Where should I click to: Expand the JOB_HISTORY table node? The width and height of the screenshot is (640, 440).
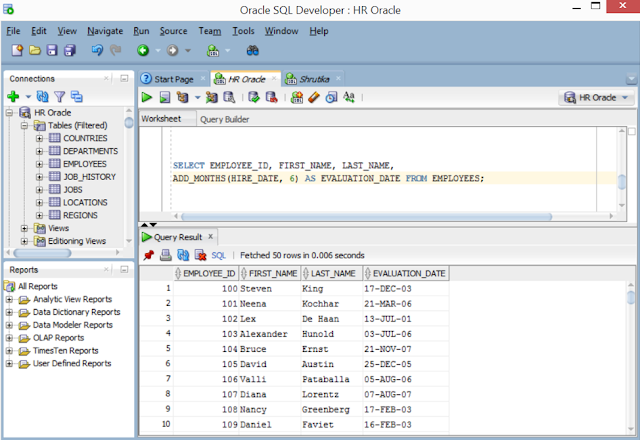pos(39,177)
